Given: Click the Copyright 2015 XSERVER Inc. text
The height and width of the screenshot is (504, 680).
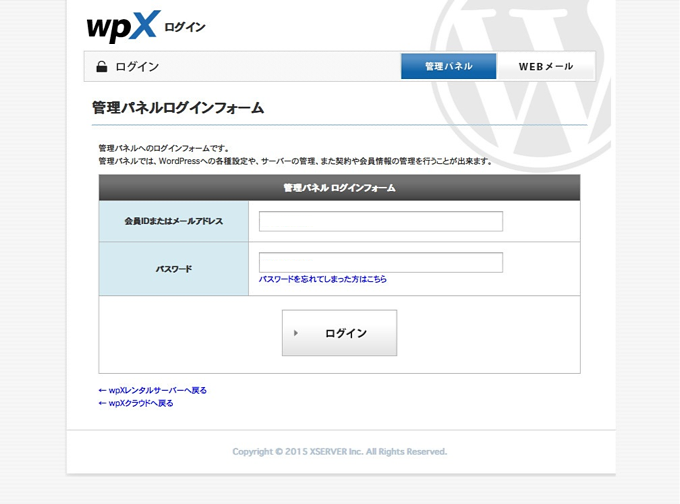Looking at the screenshot, I should pos(340,452).
